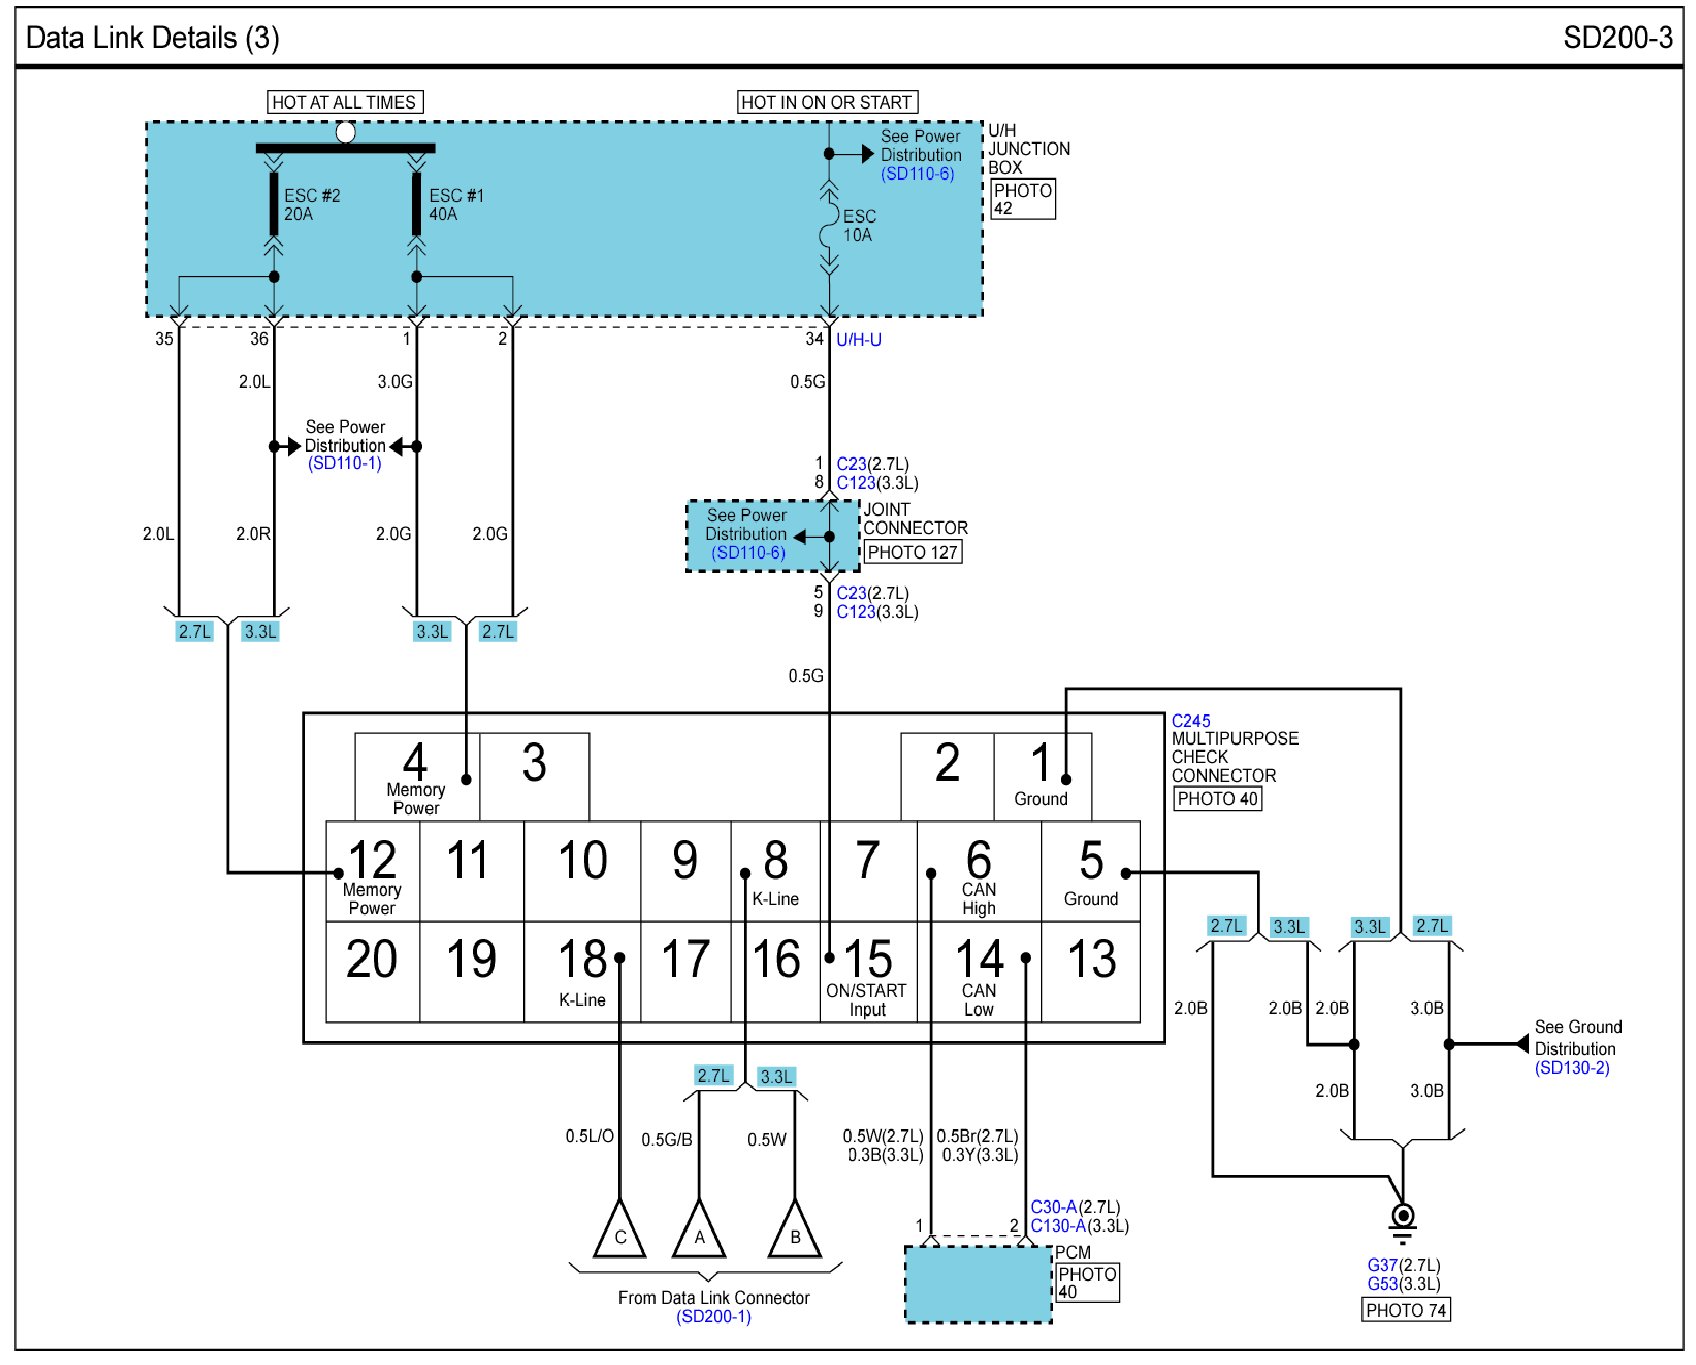Click the triangle connector labeled A
Screen dimensions: 1696x1365
click(699, 1231)
